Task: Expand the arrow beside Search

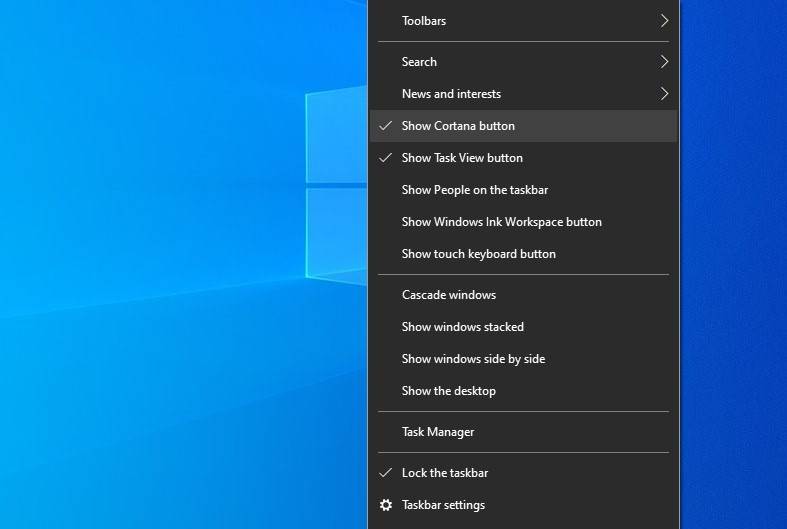Action: pyautogui.click(x=664, y=62)
